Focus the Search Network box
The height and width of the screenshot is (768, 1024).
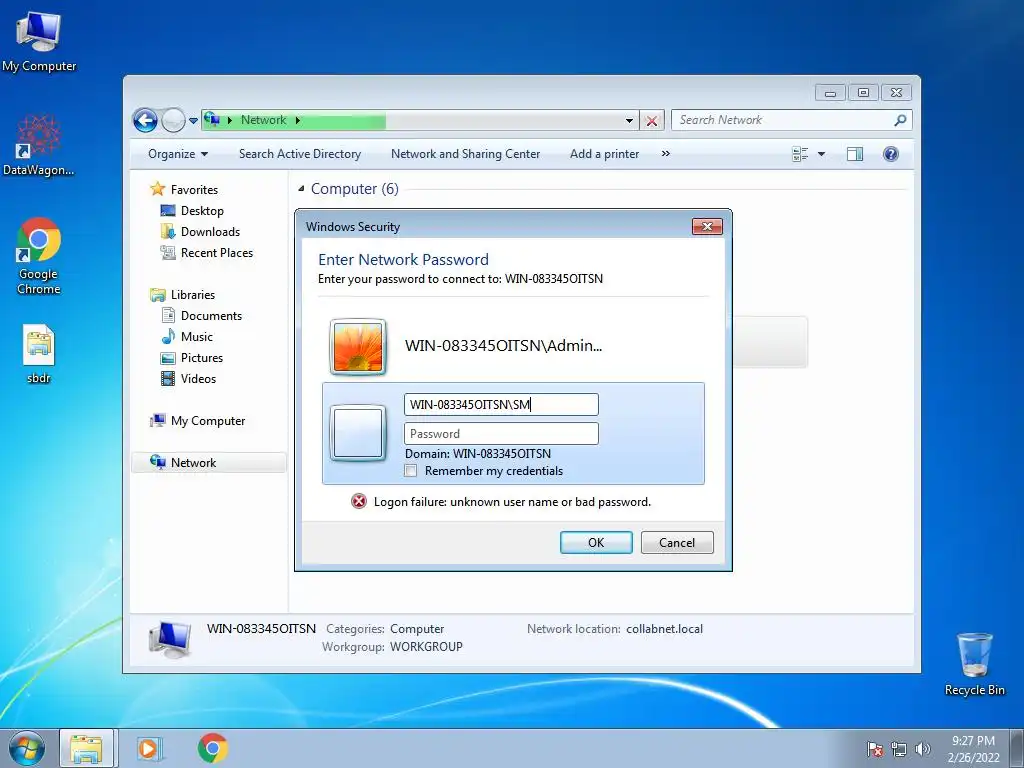coord(782,120)
